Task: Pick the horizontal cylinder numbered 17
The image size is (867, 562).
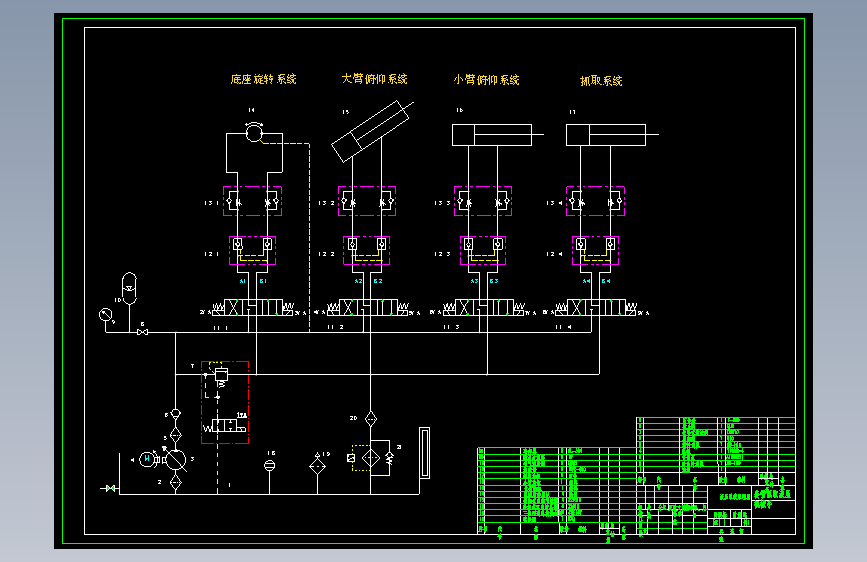Action: click(x=612, y=135)
